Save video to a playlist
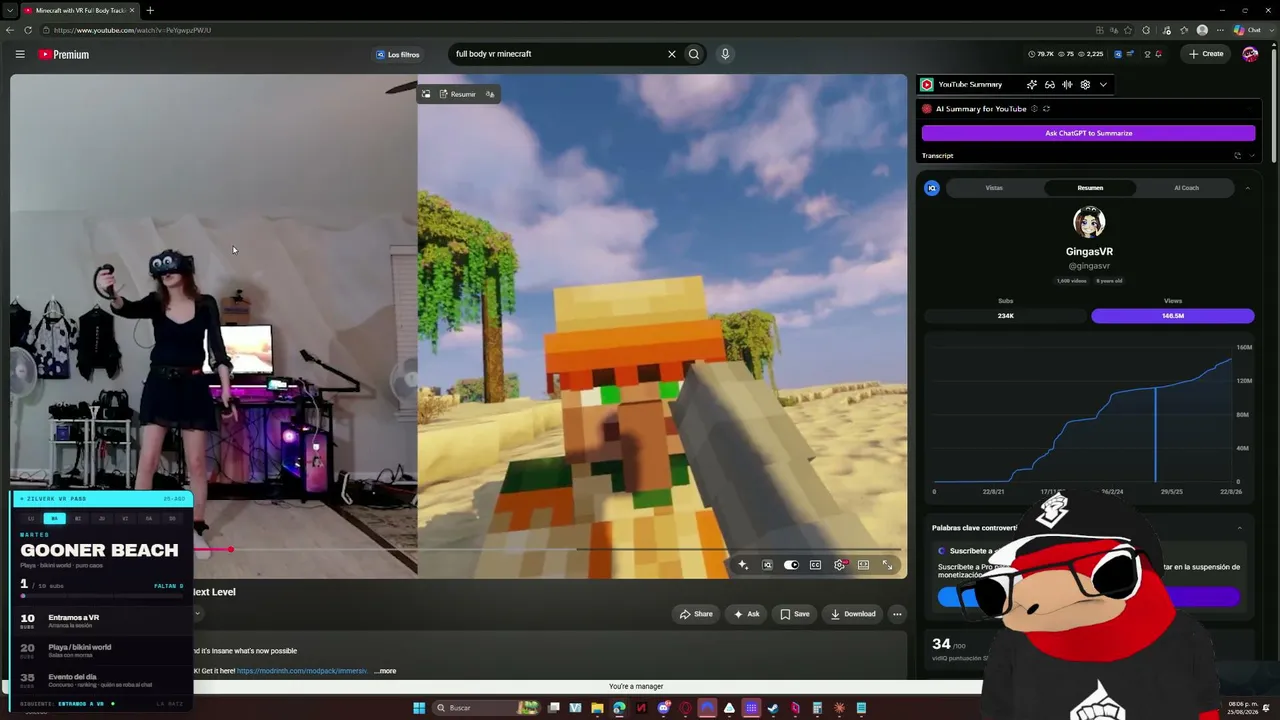This screenshot has height=720, width=1280. 795,614
